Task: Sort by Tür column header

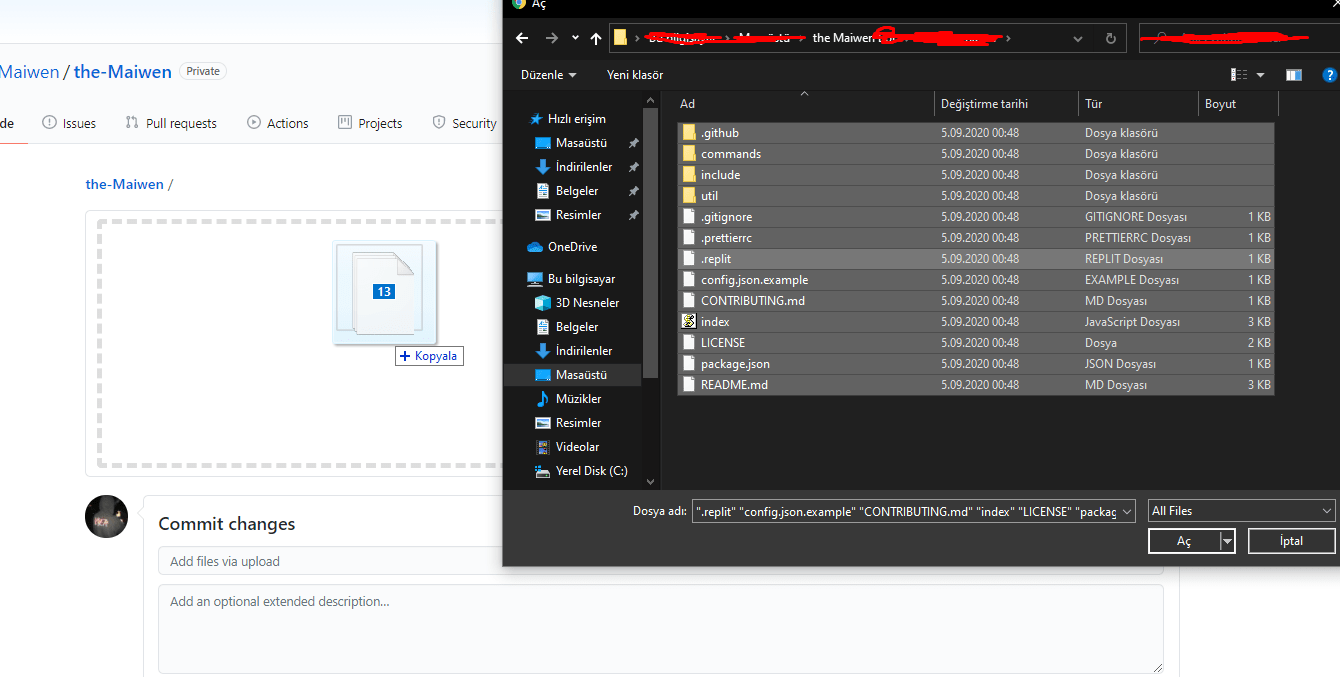Action: (1139, 104)
